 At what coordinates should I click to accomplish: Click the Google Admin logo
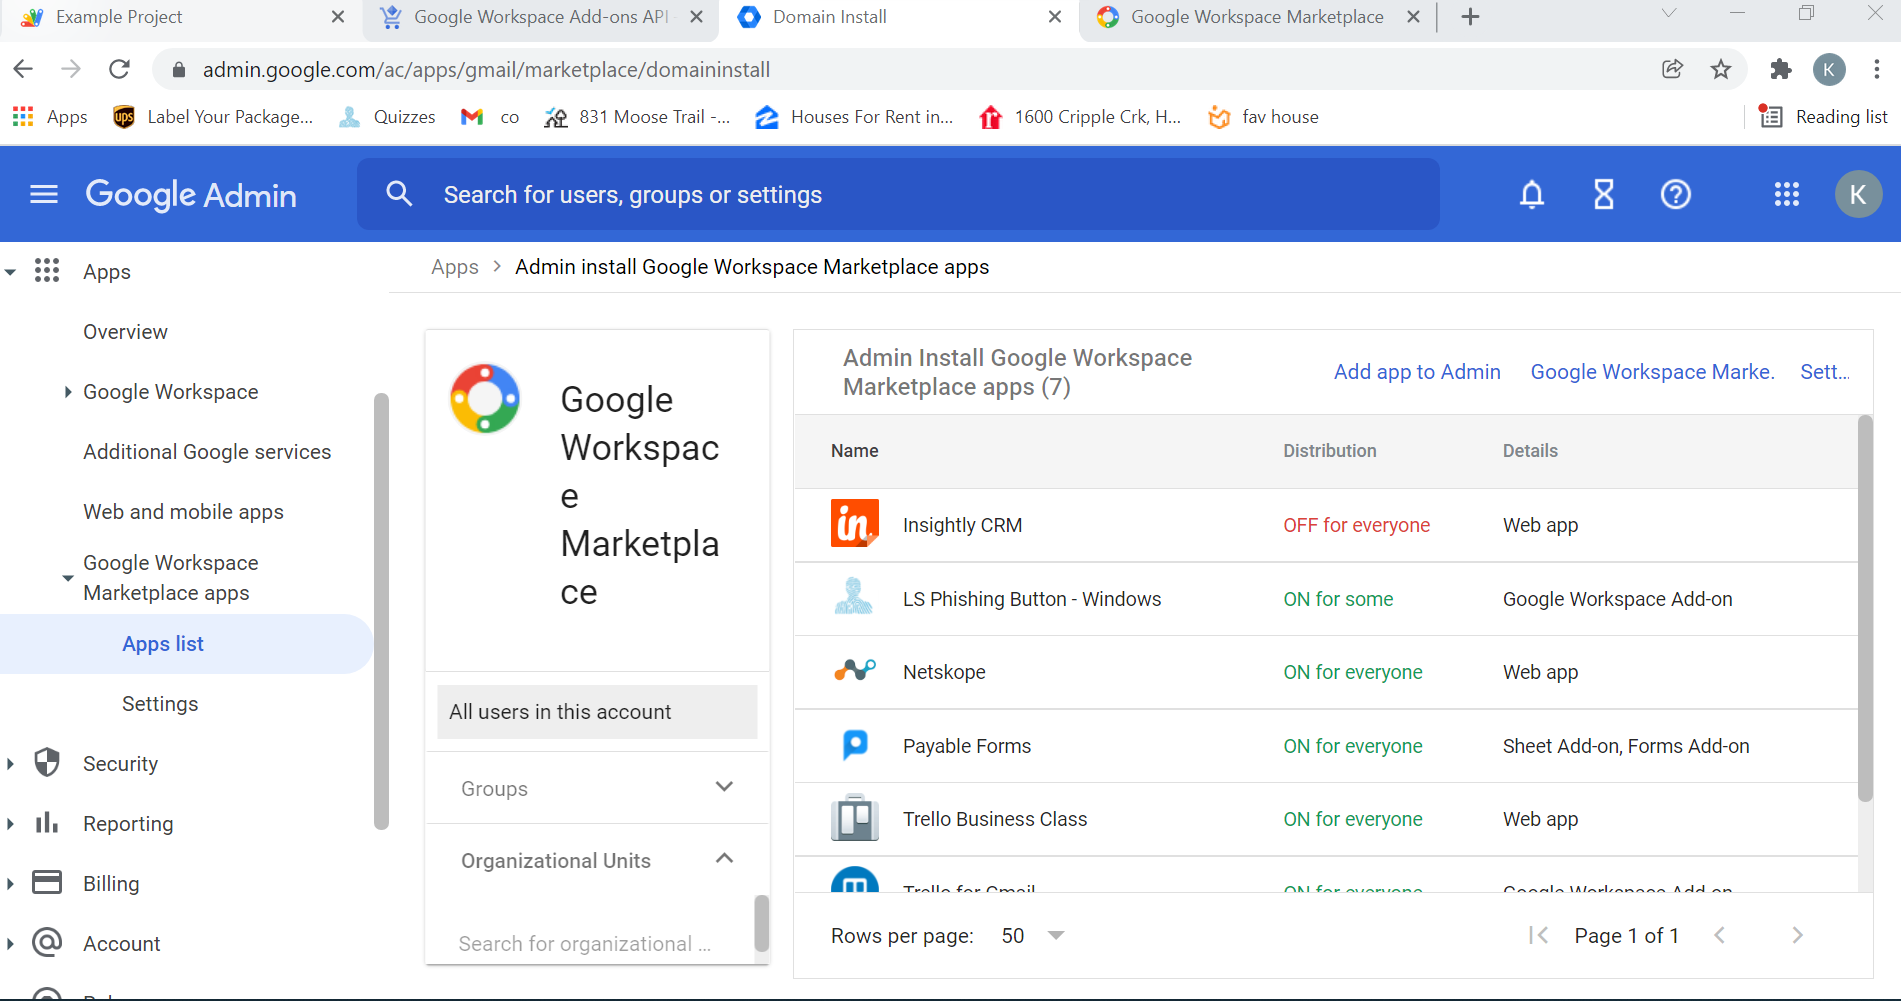coord(191,194)
